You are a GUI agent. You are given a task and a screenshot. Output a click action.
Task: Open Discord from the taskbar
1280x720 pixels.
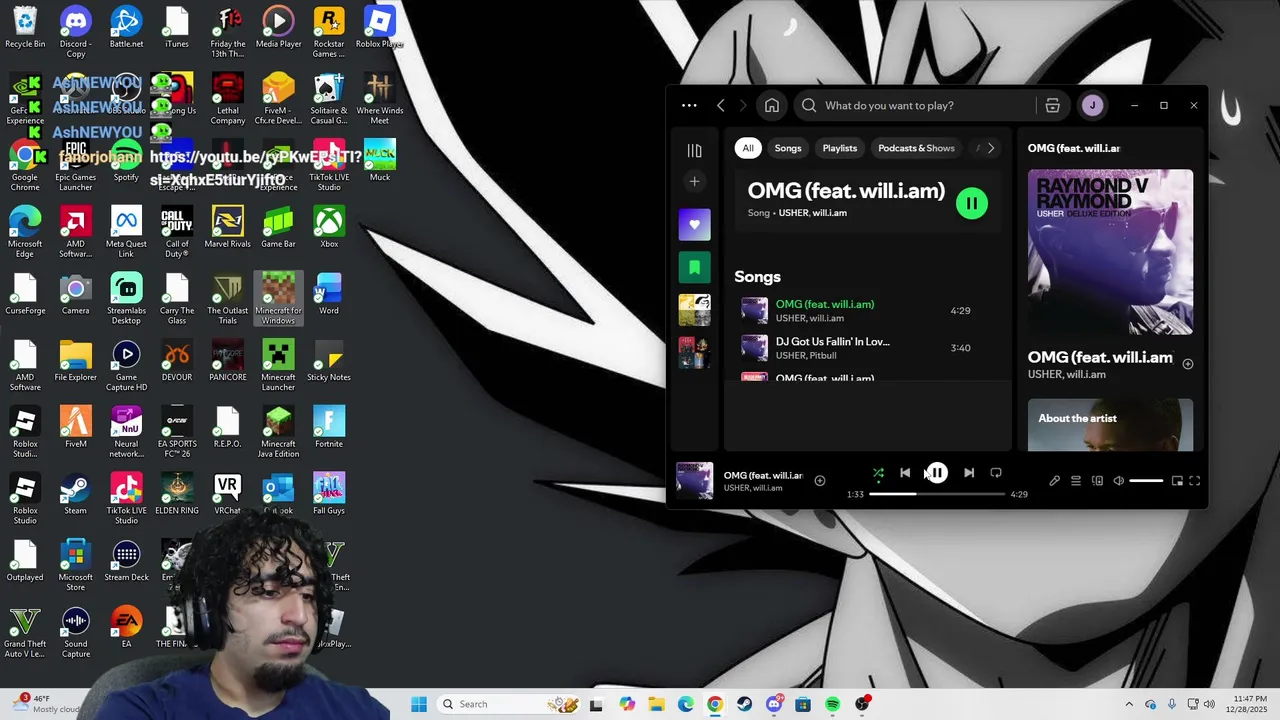pyautogui.click(x=774, y=704)
